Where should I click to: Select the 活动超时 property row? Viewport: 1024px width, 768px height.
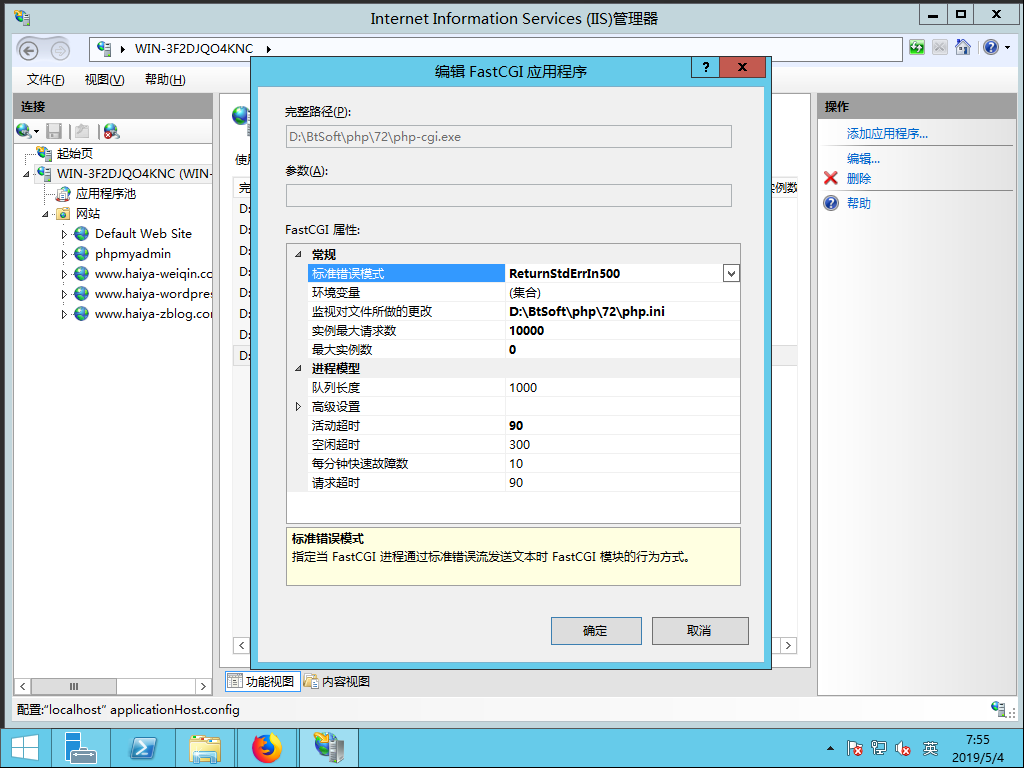coord(524,425)
